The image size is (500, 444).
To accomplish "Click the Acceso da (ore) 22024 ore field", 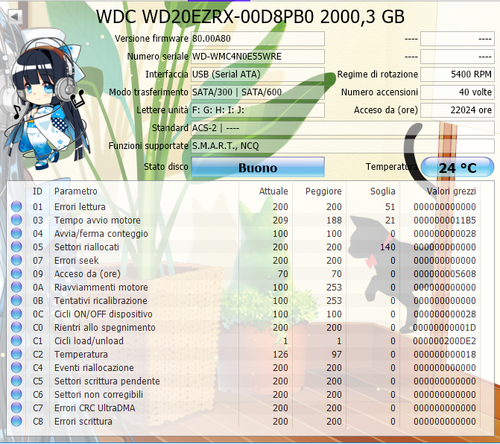I will pos(457,110).
